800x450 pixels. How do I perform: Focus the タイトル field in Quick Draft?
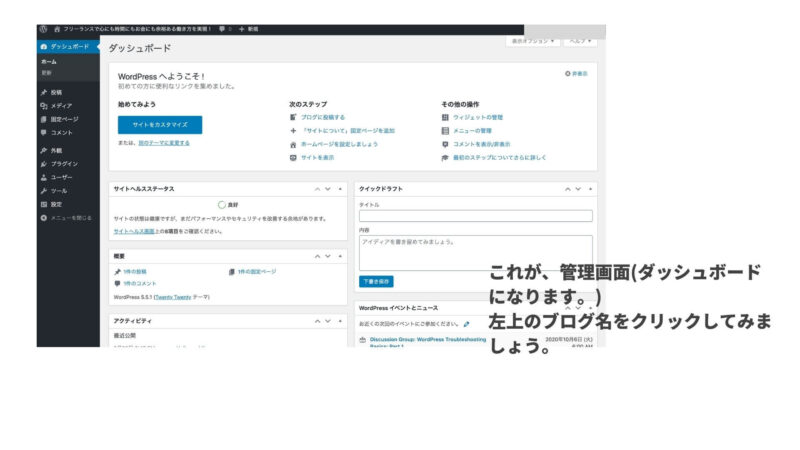tap(476, 216)
